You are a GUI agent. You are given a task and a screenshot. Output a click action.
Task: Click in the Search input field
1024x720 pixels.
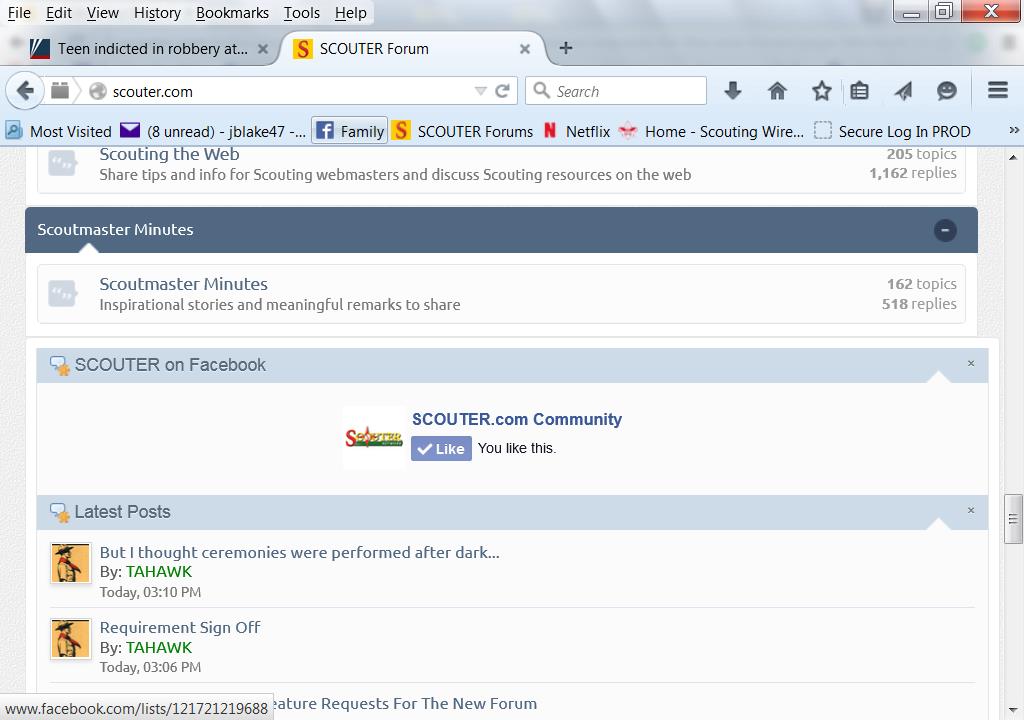click(625, 91)
